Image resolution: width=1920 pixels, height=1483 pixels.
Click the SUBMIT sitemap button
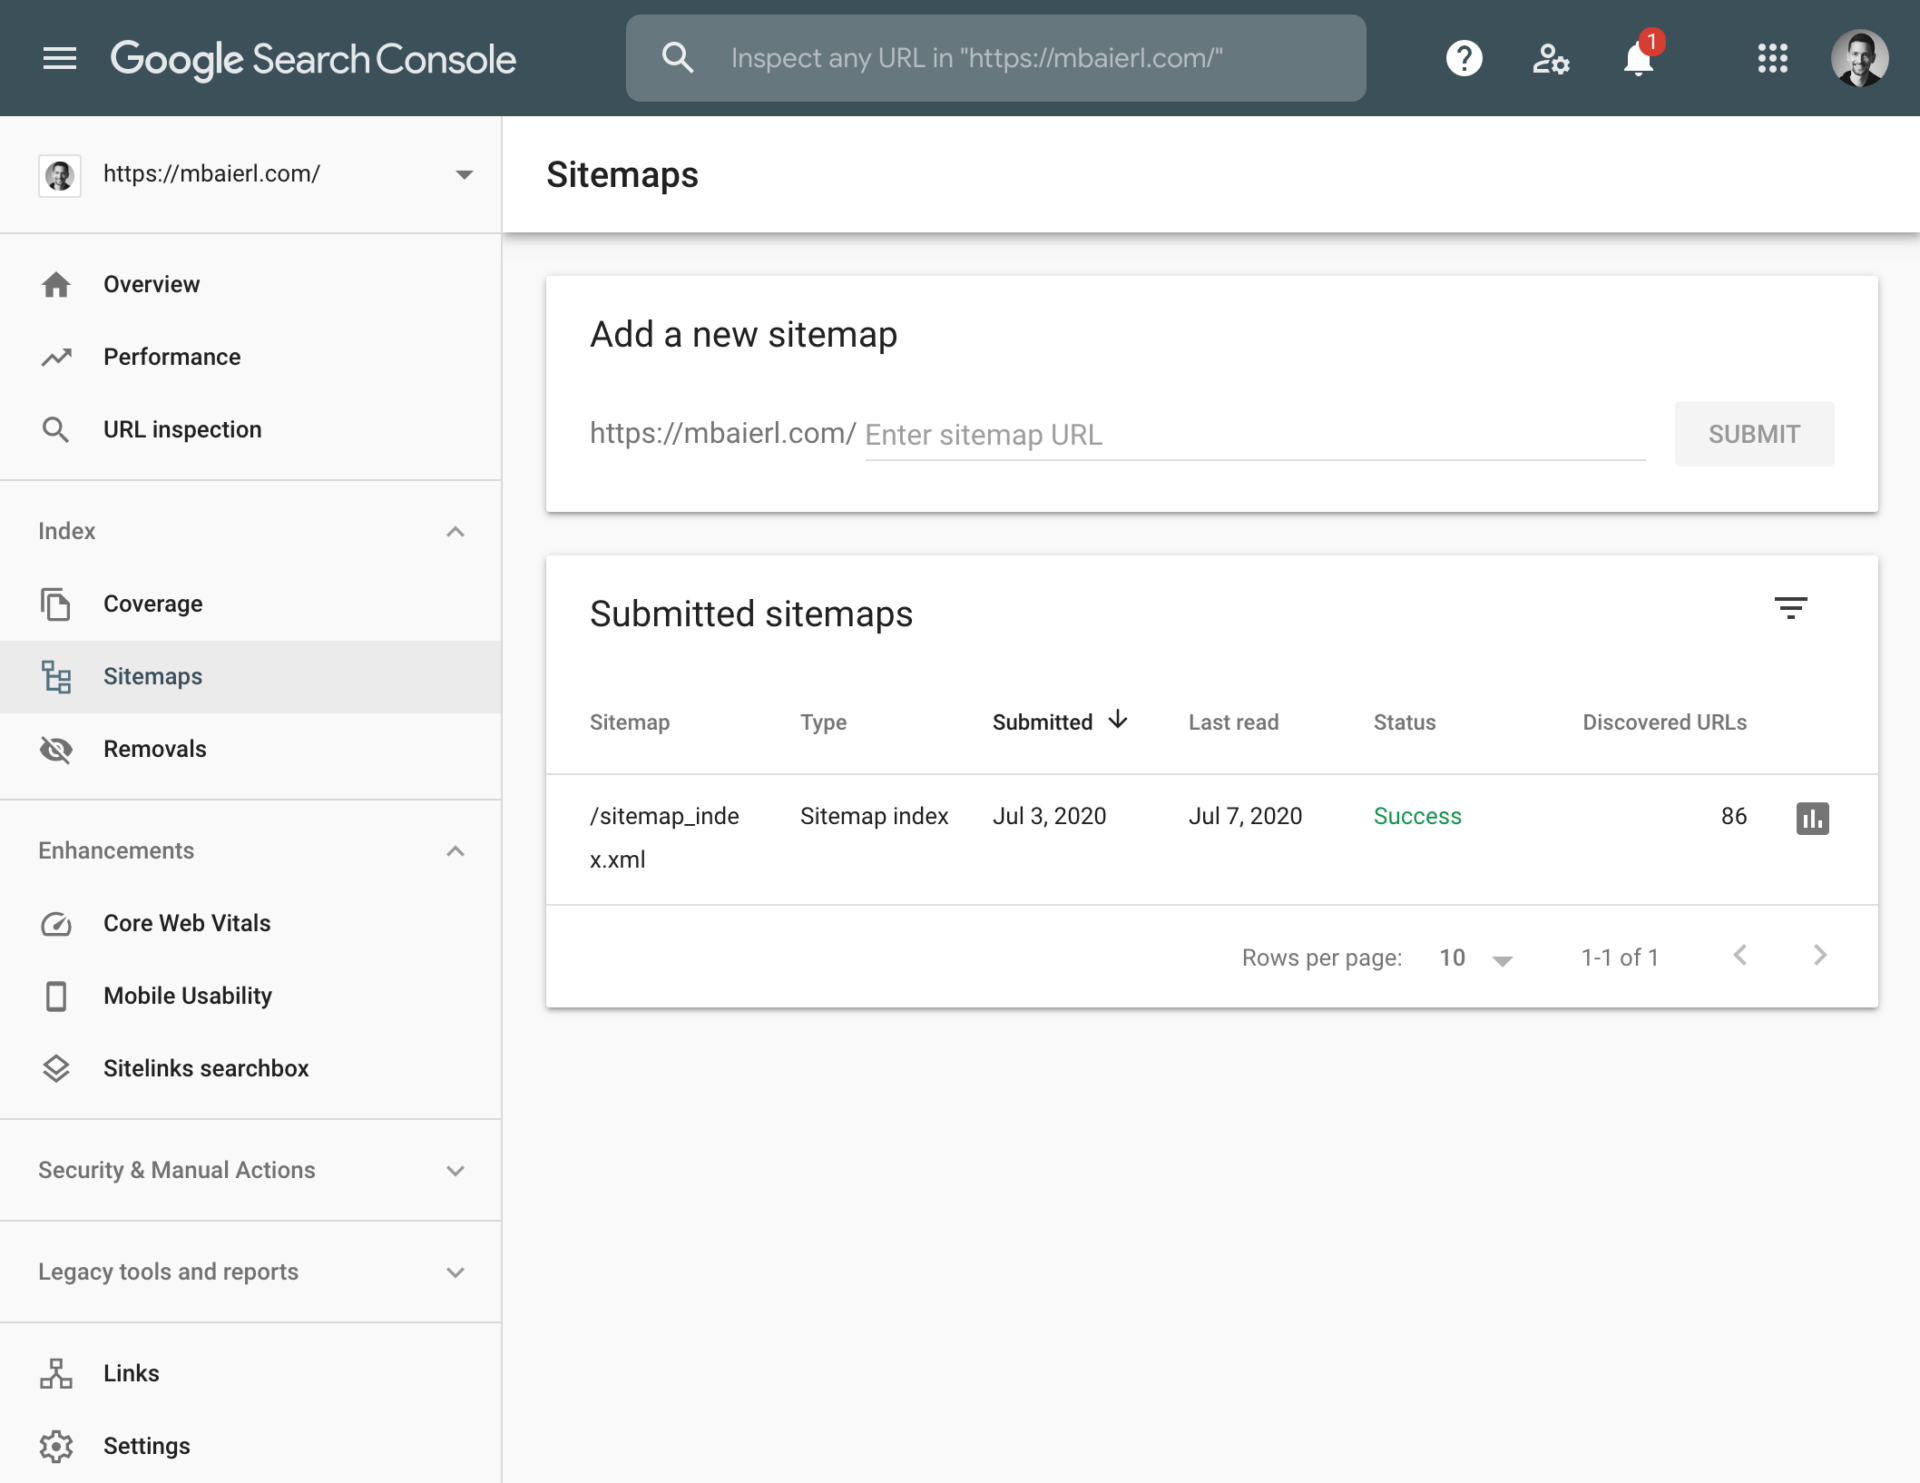tap(1754, 434)
